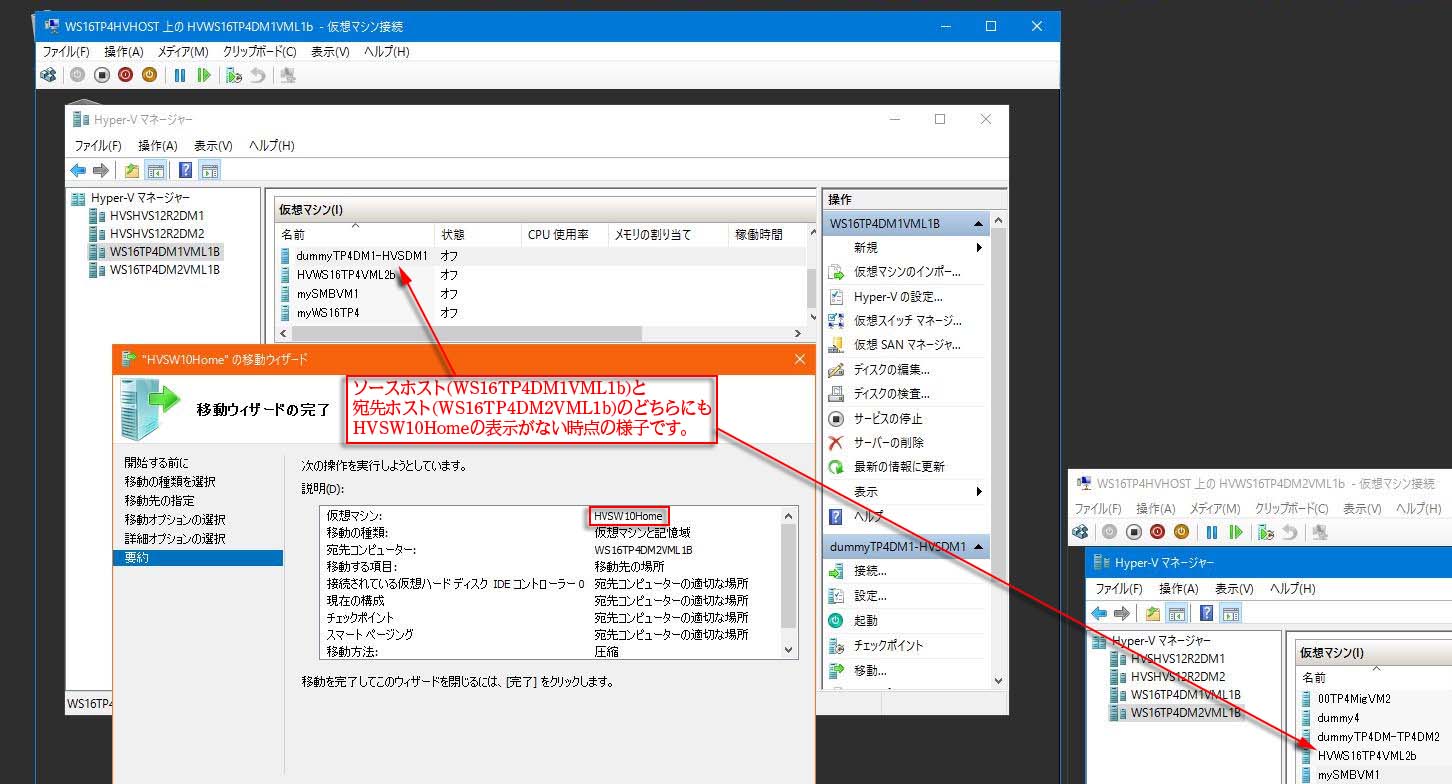1452x784 pixels.
Task: Open 表示(V) menu in the DM1VML1b Hyper-V Manager
Action: [213, 145]
